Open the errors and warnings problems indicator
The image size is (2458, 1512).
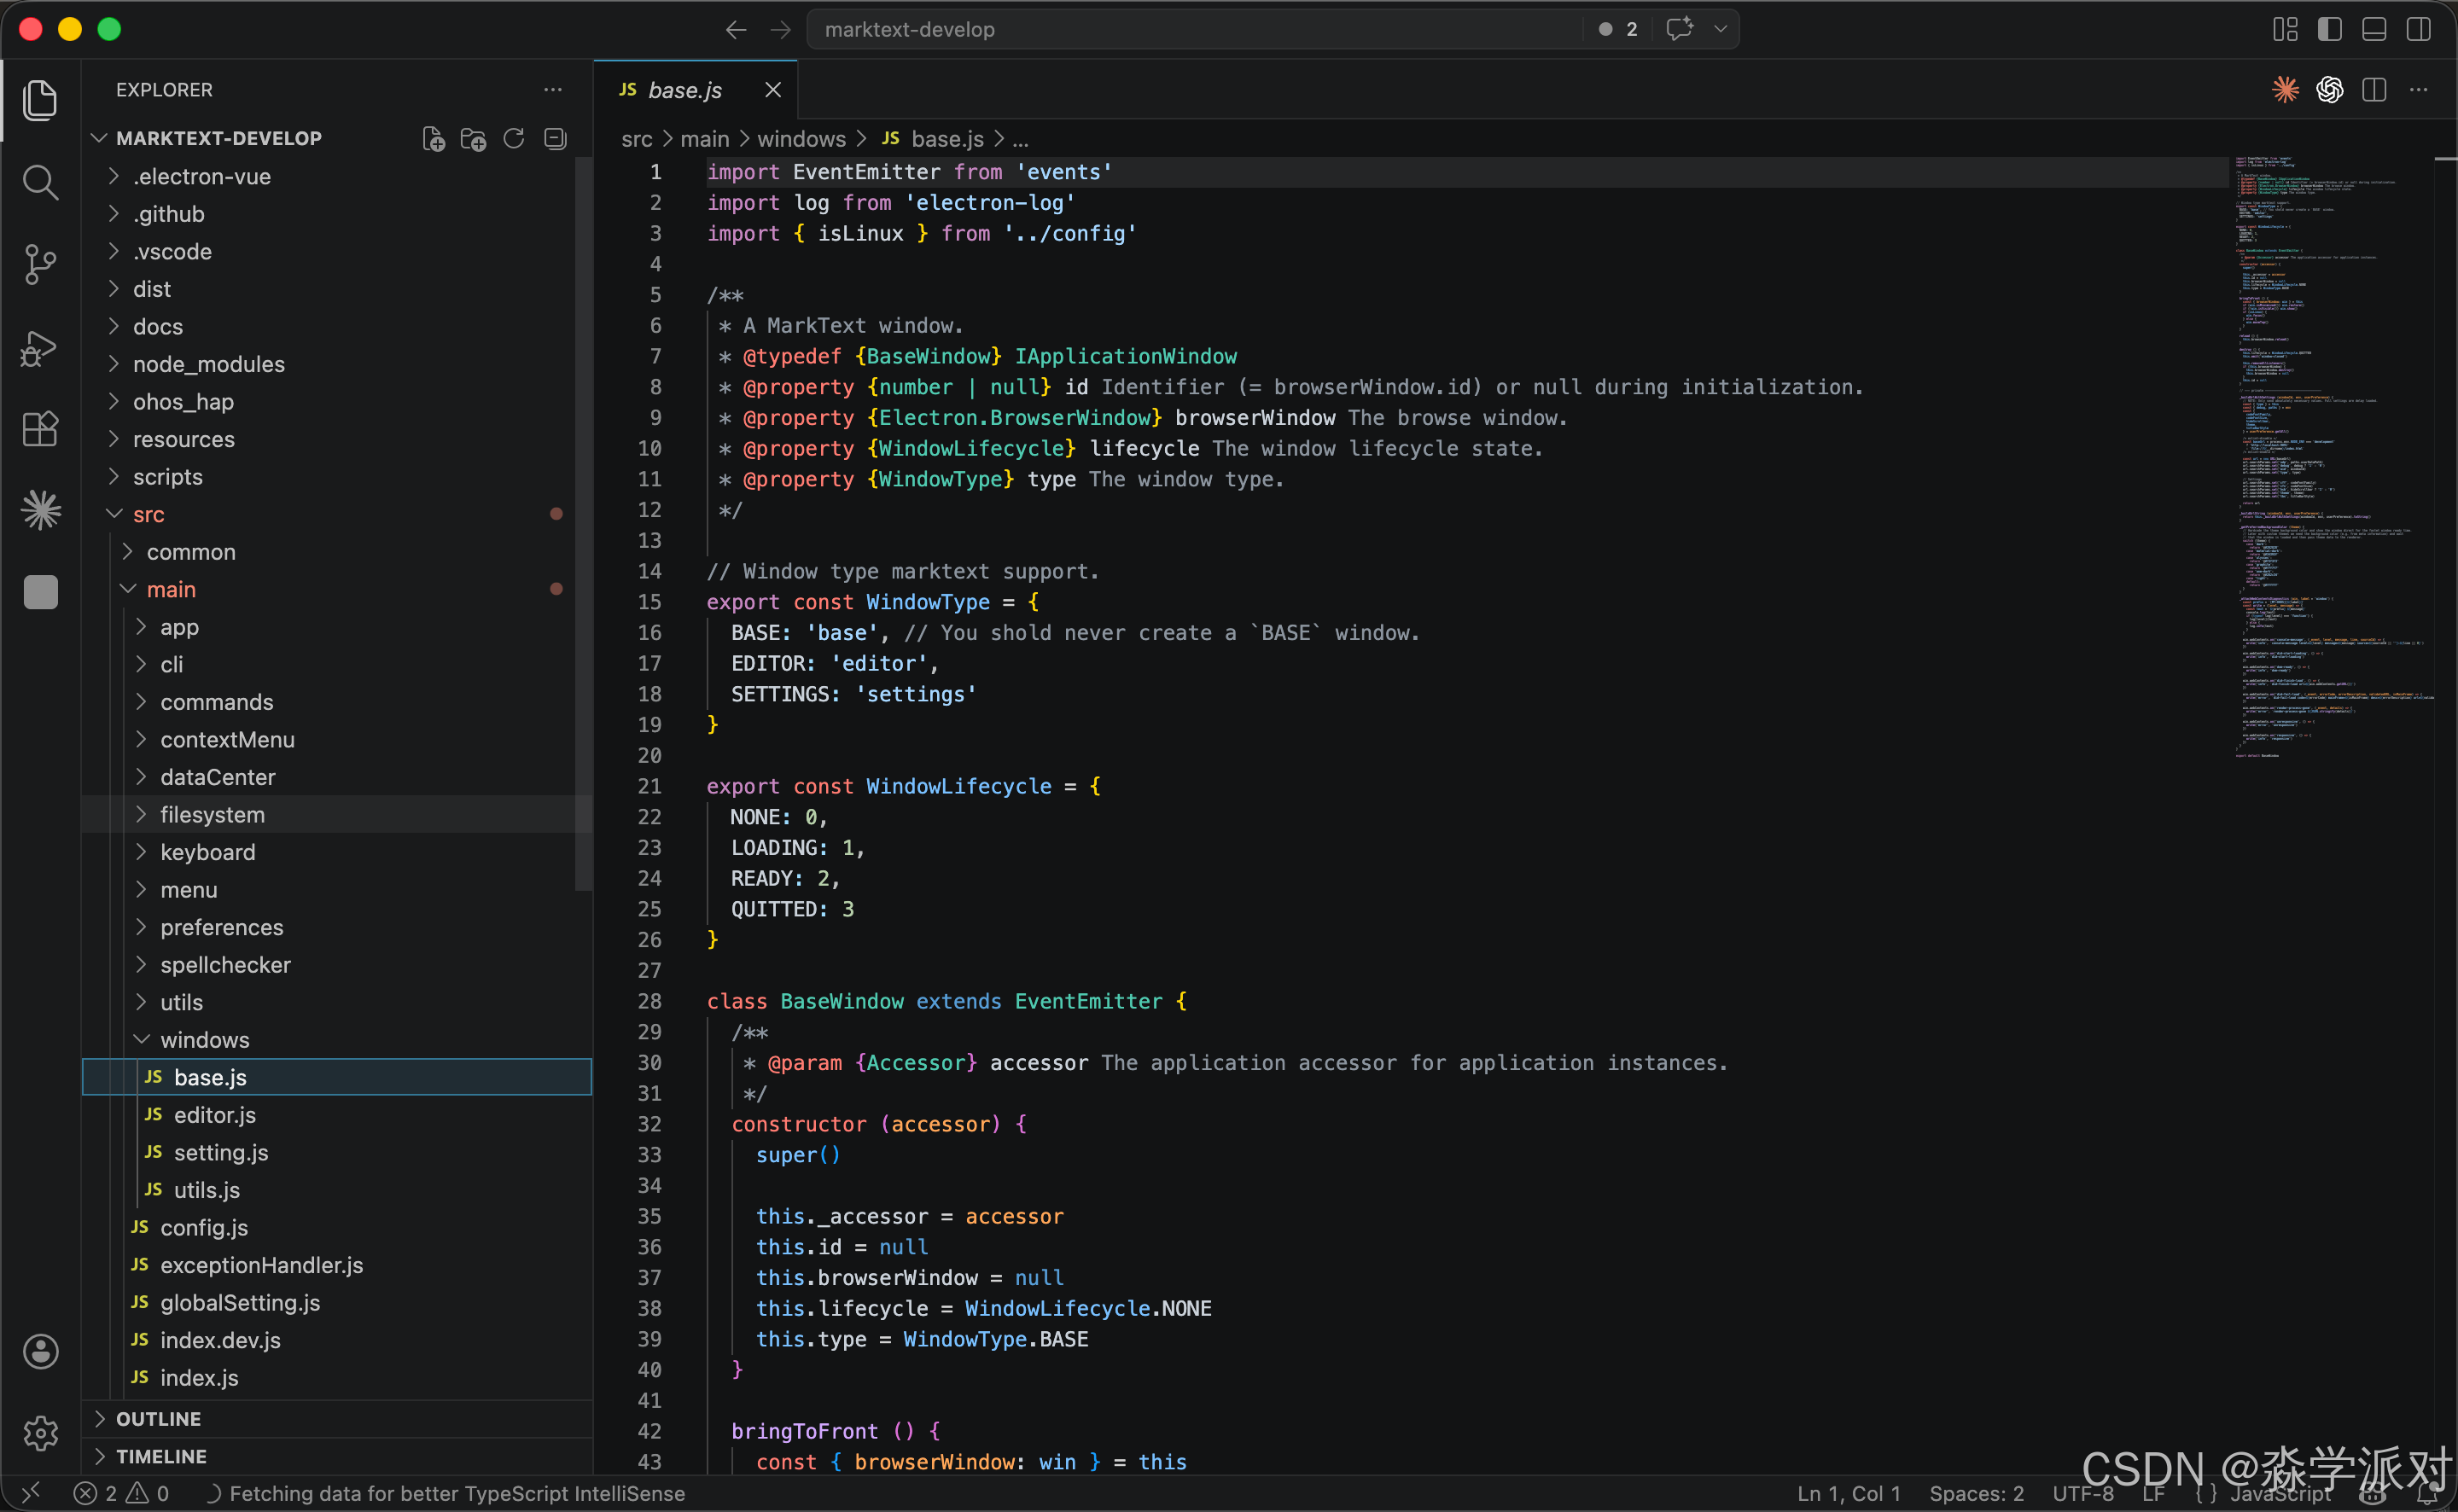[122, 1493]
